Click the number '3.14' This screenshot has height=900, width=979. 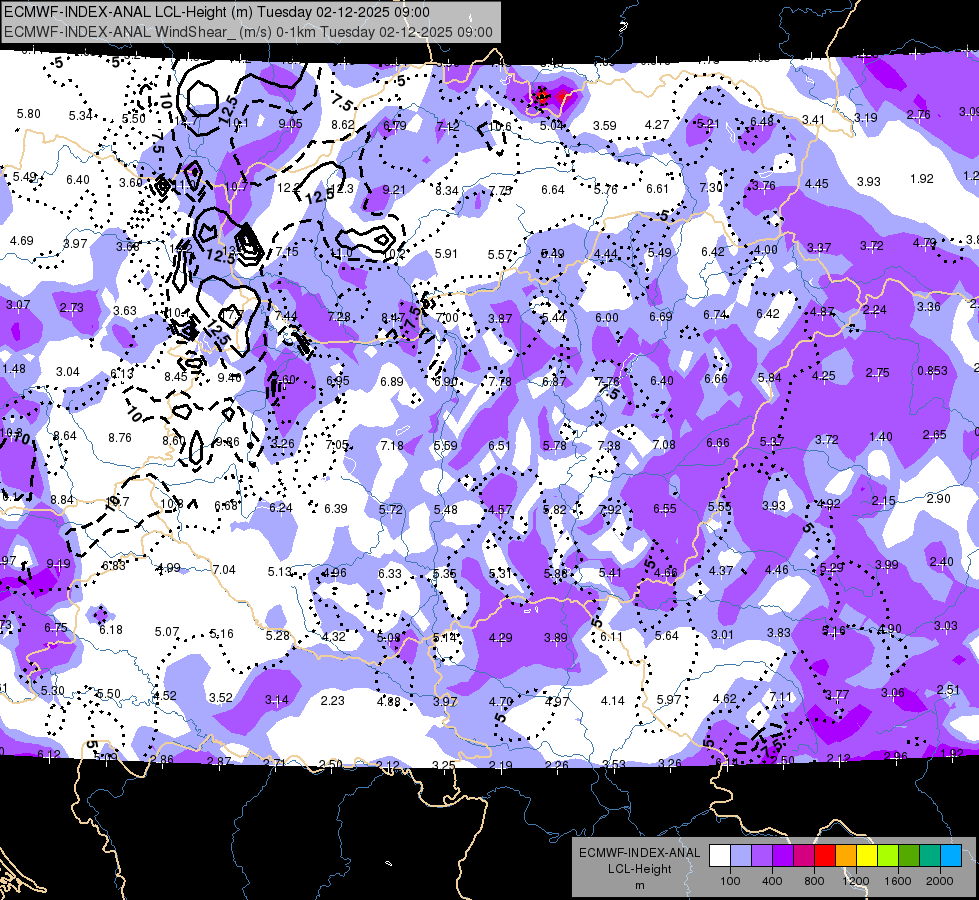click(x=277, y=700)
